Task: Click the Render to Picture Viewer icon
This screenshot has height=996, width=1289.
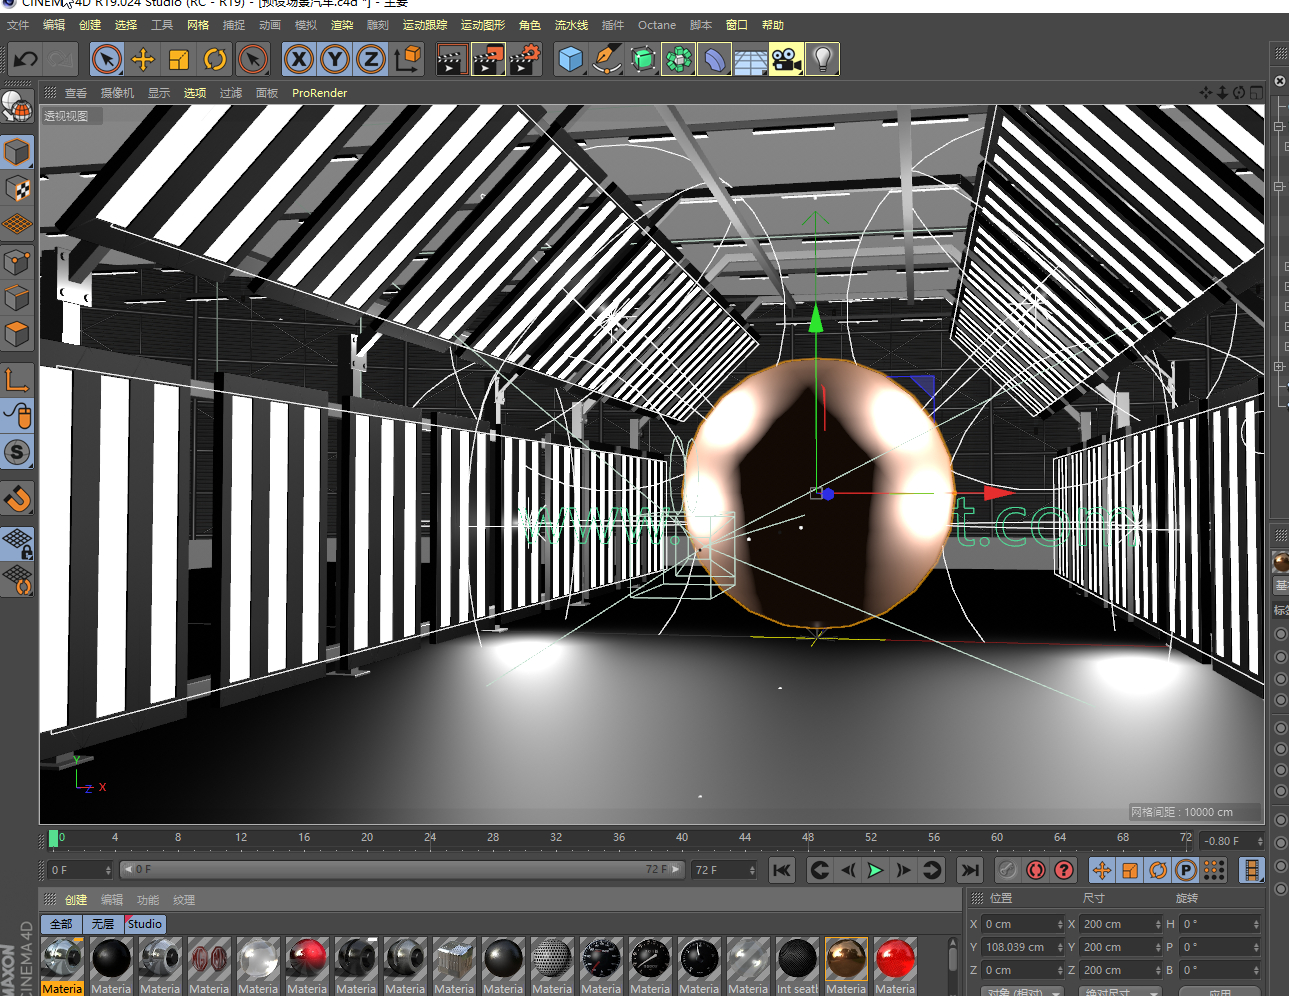Action: point(487,60)
